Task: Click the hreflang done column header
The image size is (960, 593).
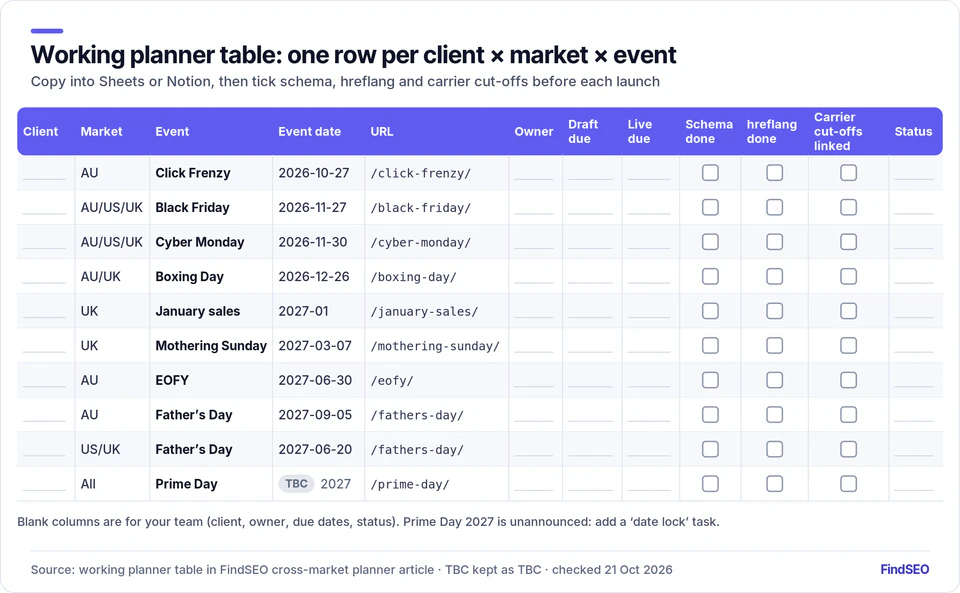Action: 771,132
